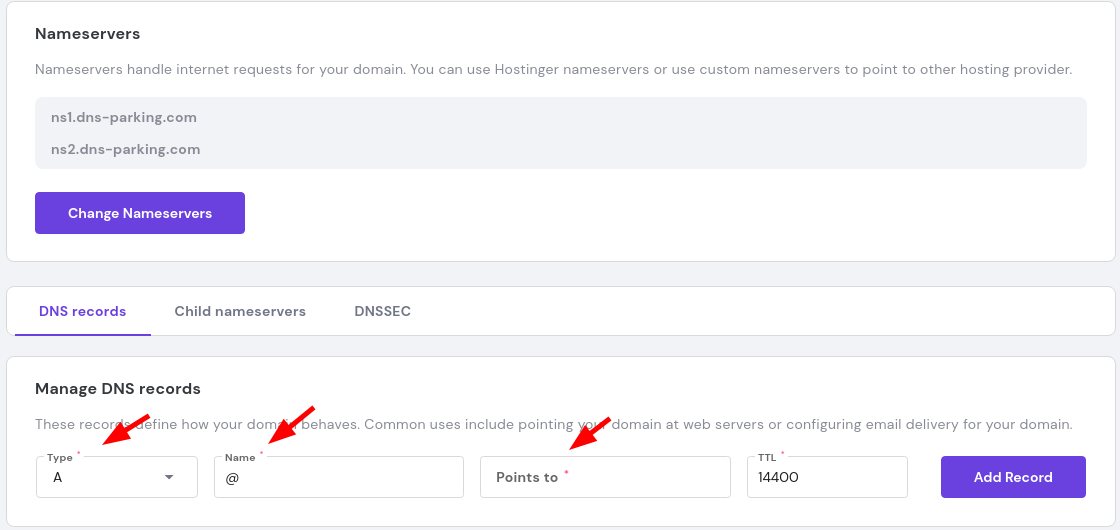
Task: Click the Nameservers section heading
Action: click(88, 34)
